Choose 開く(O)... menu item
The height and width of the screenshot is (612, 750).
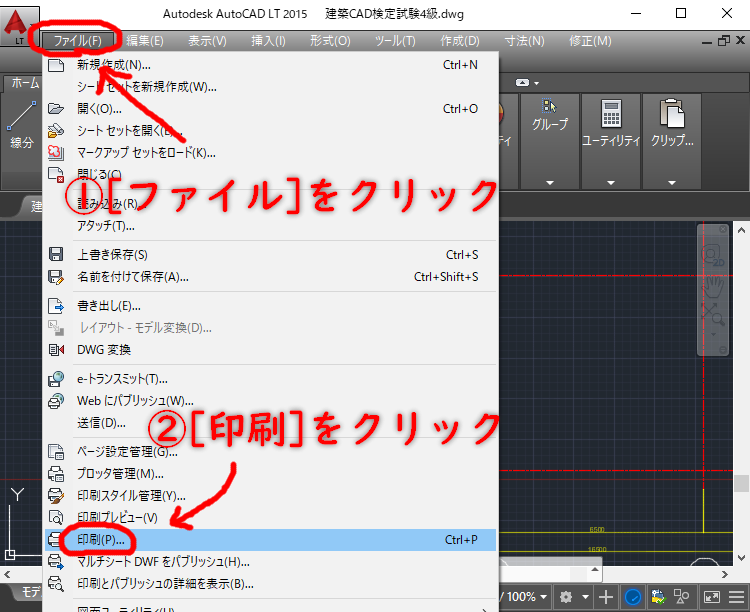270,109
